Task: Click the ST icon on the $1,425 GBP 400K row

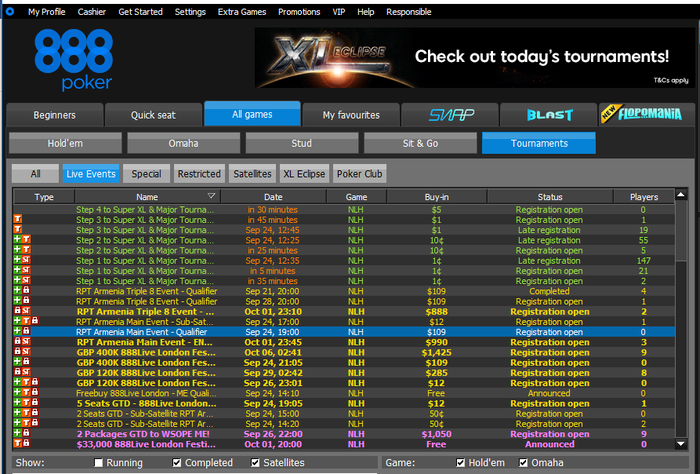Action: click(26, 352)
